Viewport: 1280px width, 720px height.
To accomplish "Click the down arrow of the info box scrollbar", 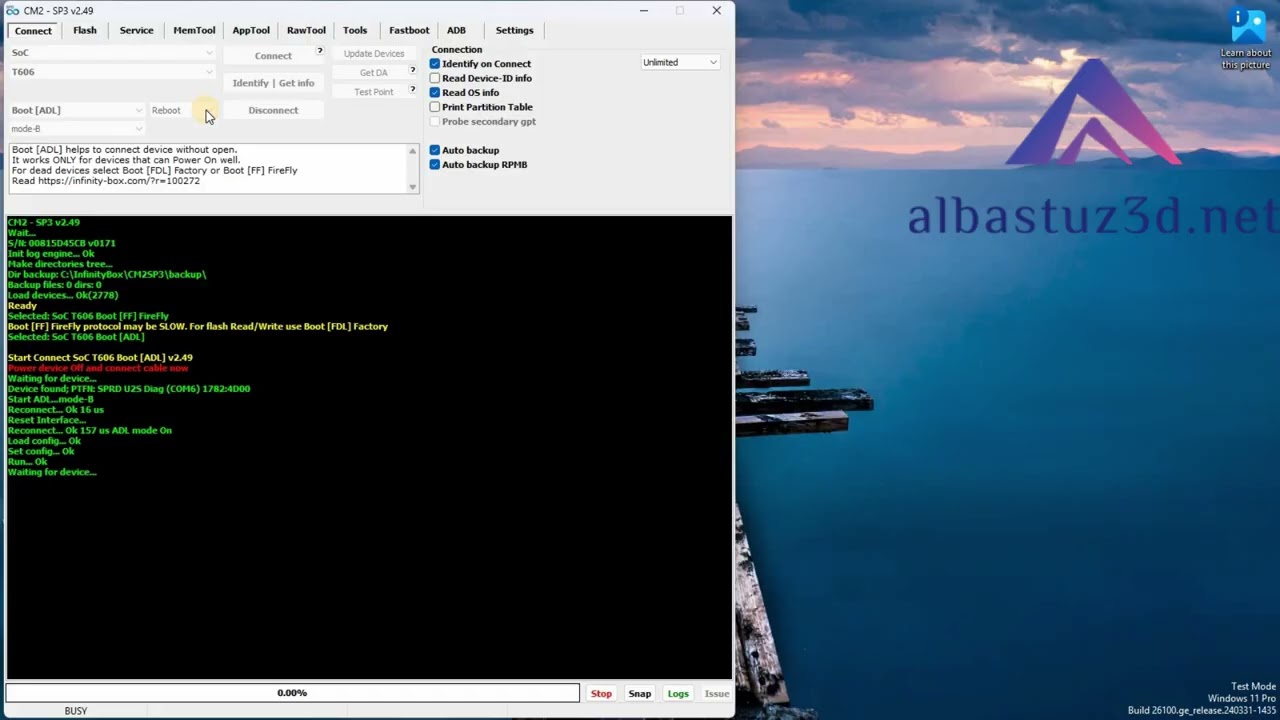I will point(412,187).
